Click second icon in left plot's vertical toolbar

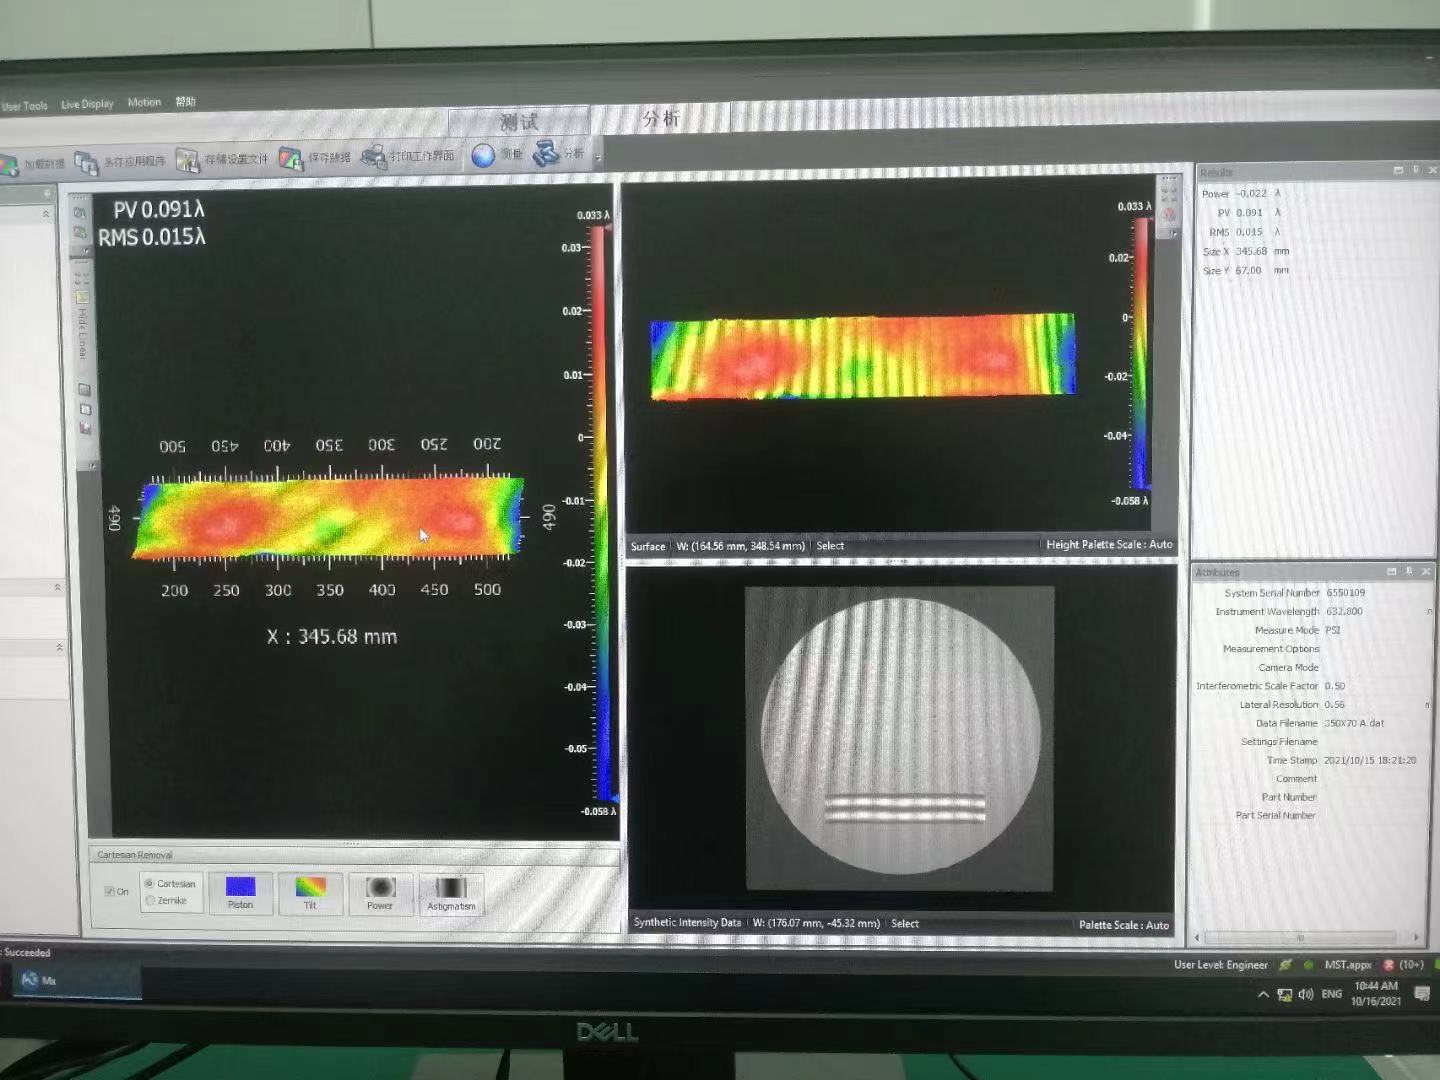pyautogui.click(x=79, y=232)
